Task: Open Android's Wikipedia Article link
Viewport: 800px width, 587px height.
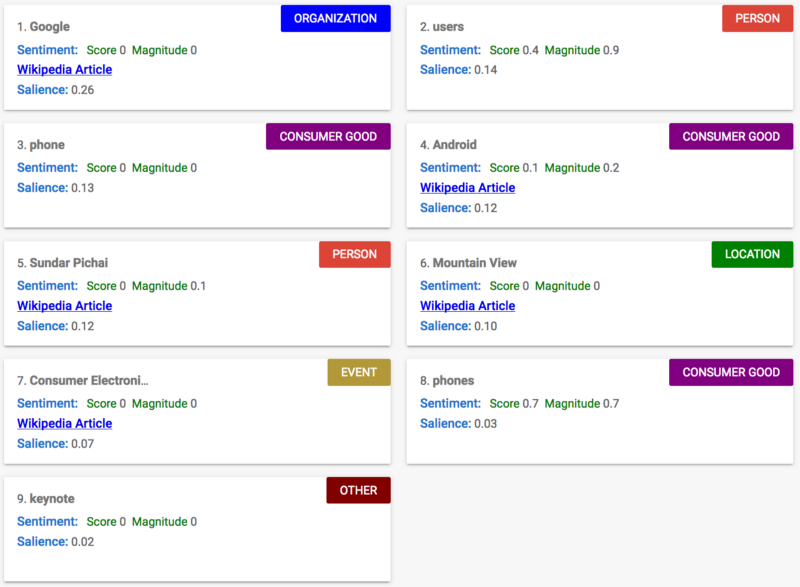Action: click(x=467, y=188)
